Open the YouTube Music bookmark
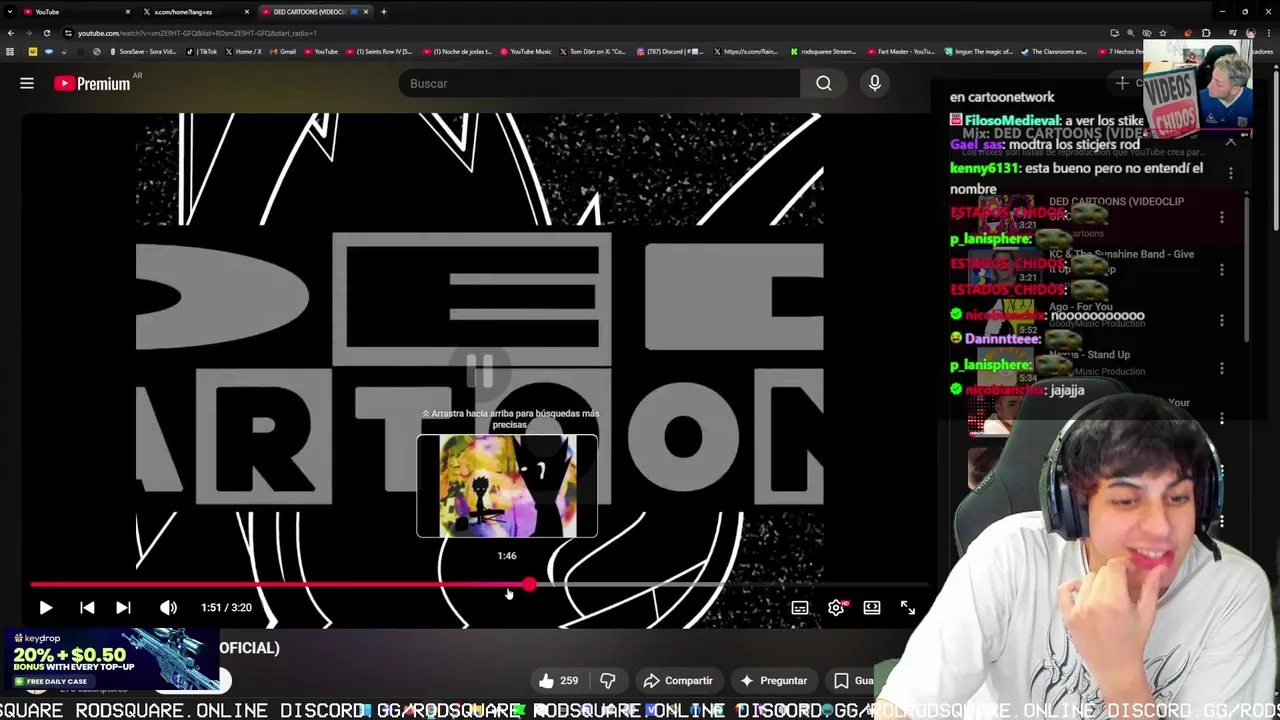 [526, 51]
